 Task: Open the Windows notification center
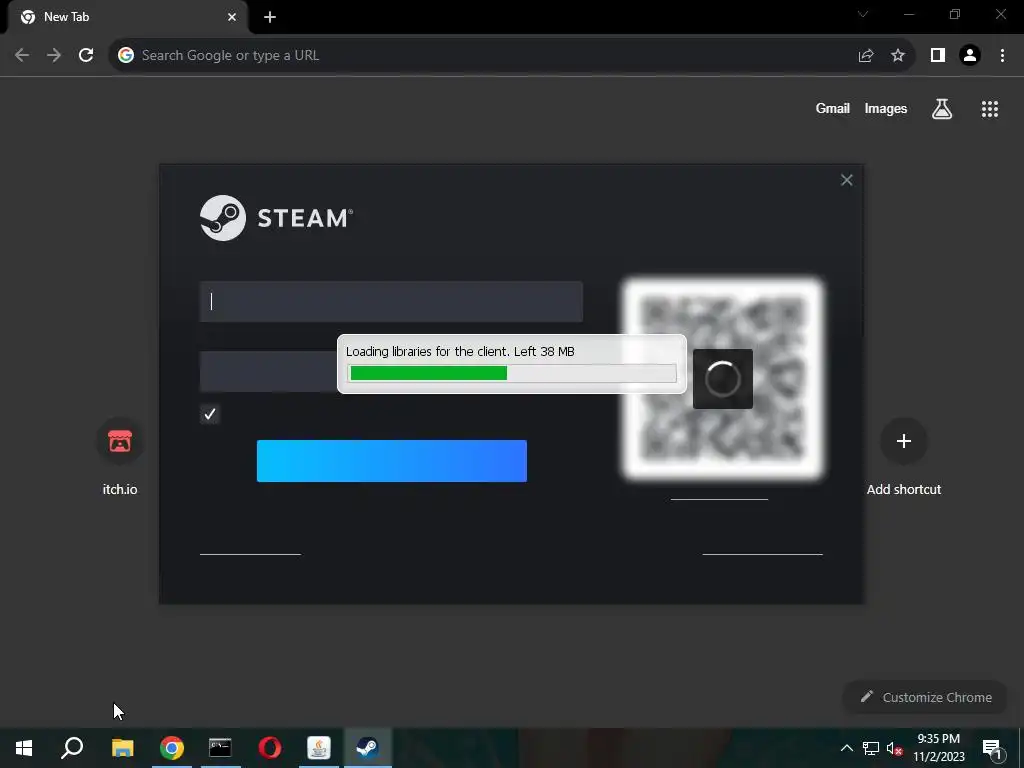pyautogui.click(x=992, y=748)
